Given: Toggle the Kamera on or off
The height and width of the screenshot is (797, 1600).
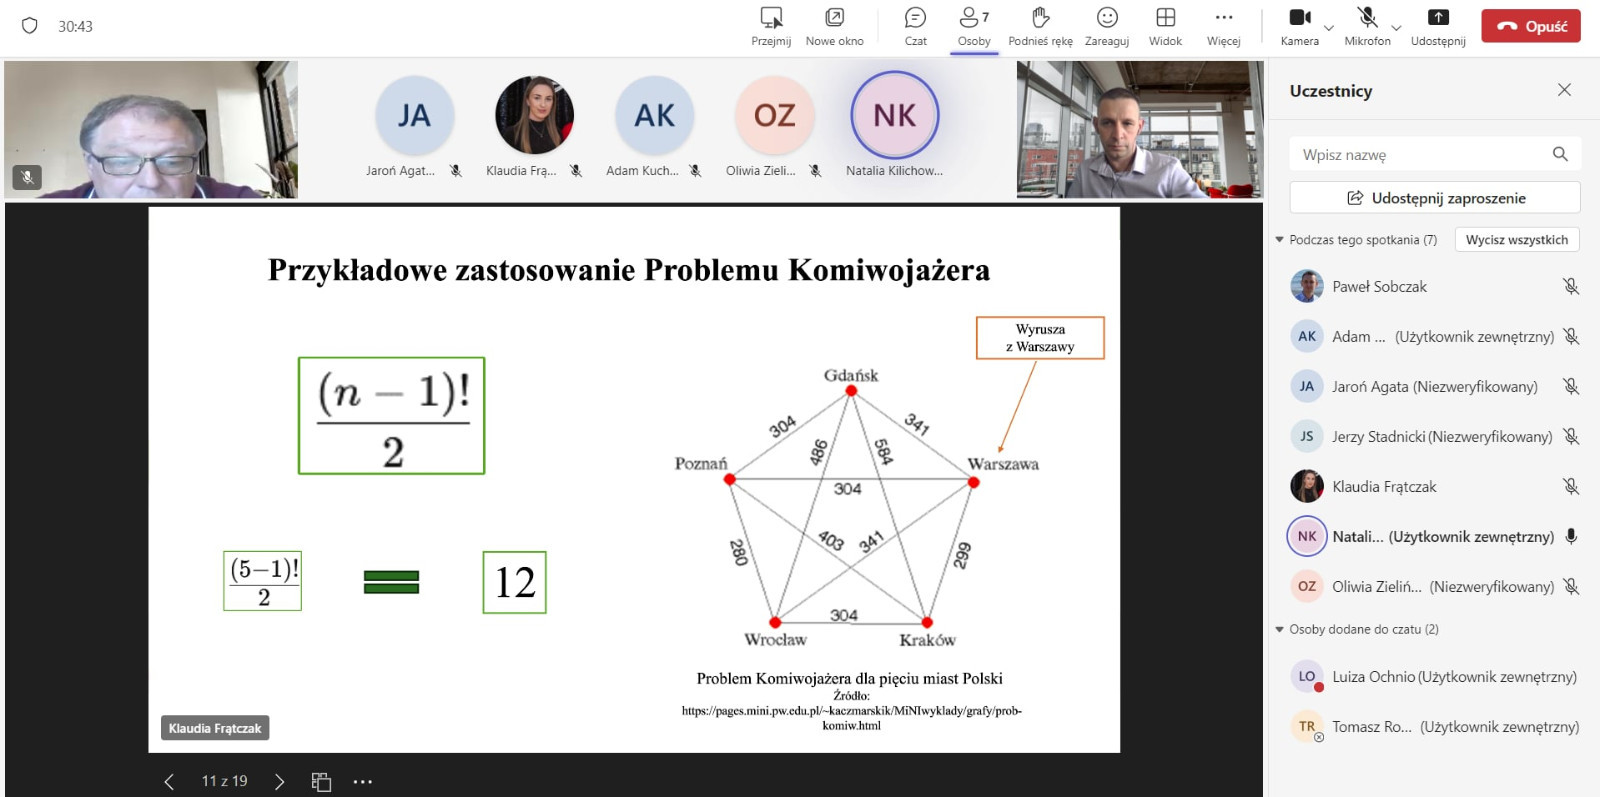Looking at the screenshot, I should point(1299,18).
